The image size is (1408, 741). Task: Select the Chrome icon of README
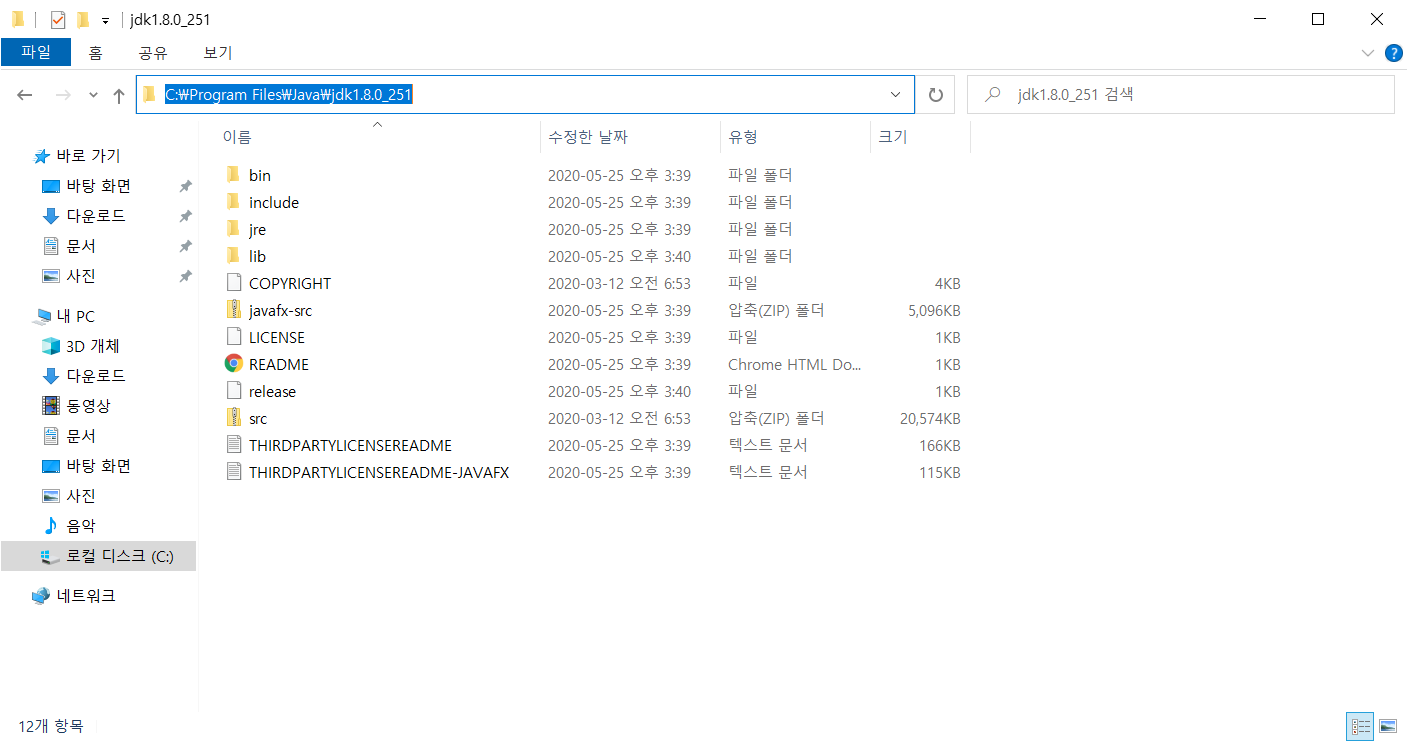[233, 364]
